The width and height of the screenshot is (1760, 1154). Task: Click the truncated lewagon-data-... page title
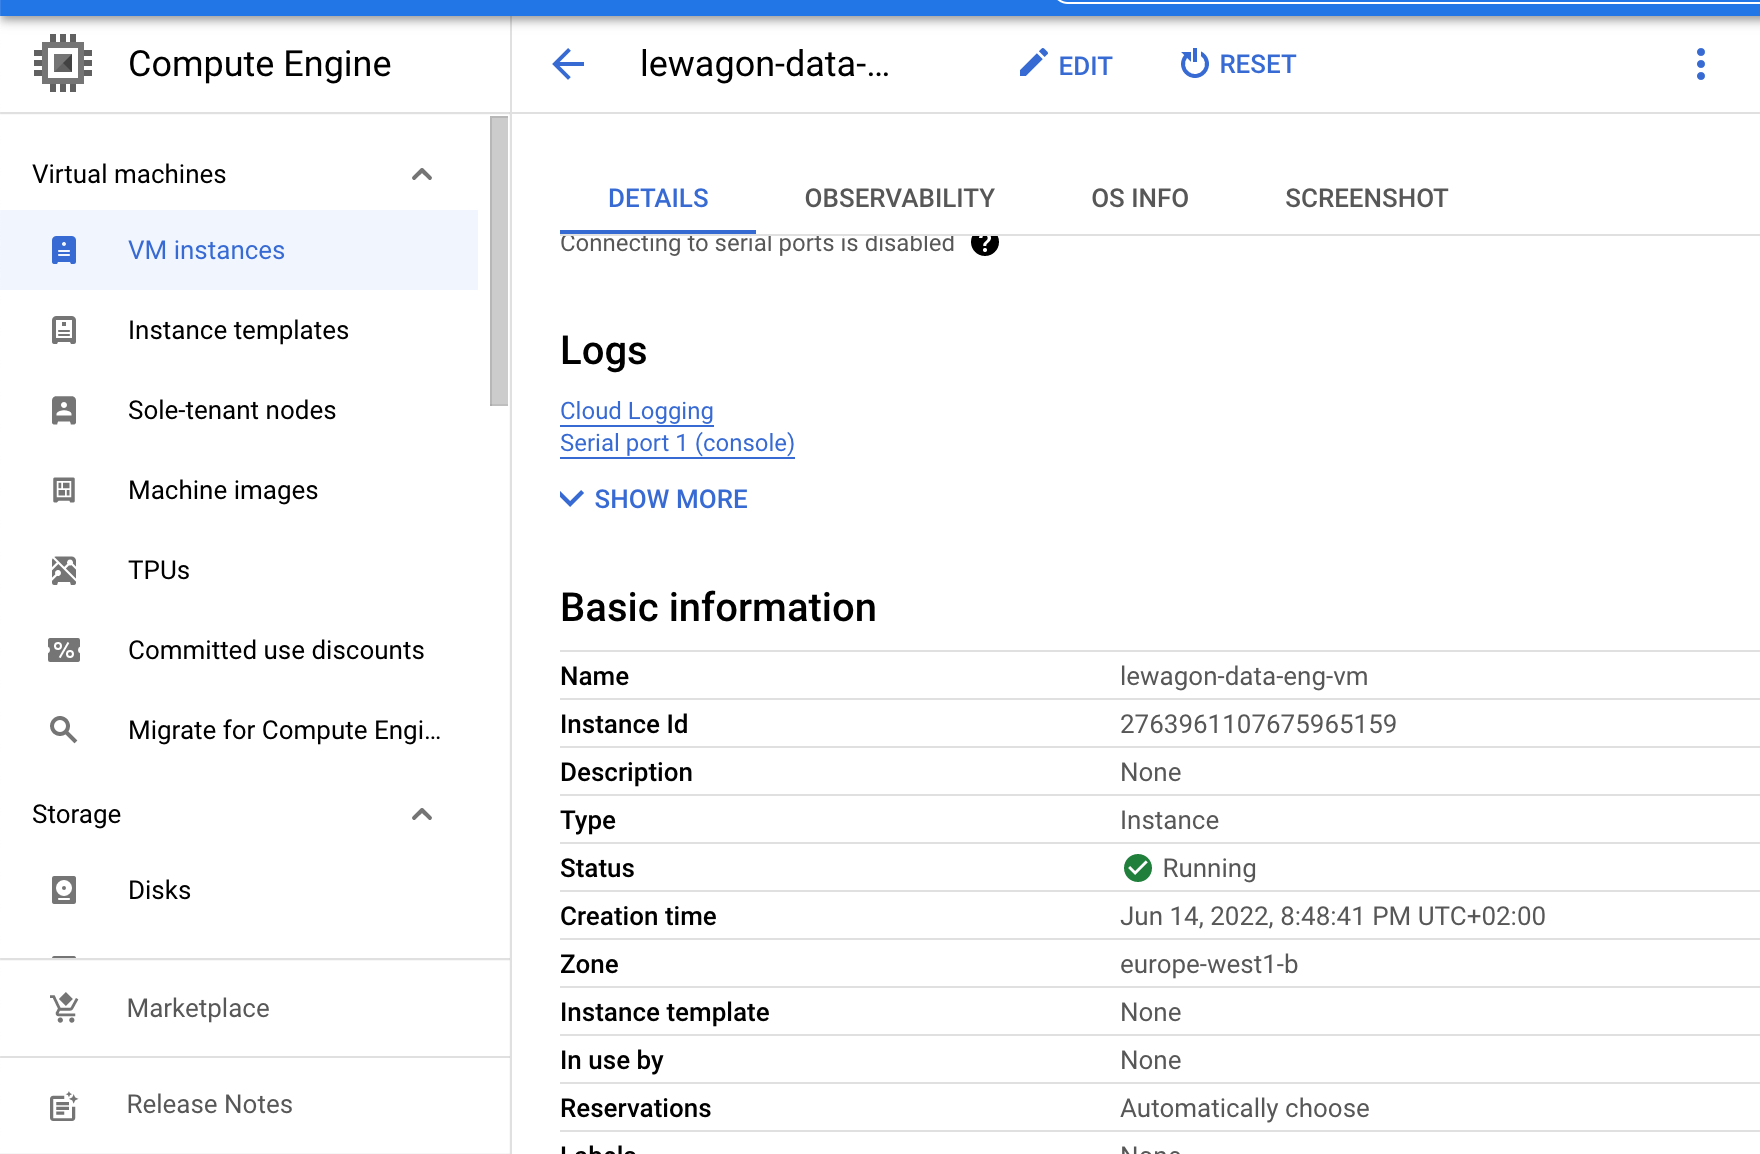tap(764, 64)
